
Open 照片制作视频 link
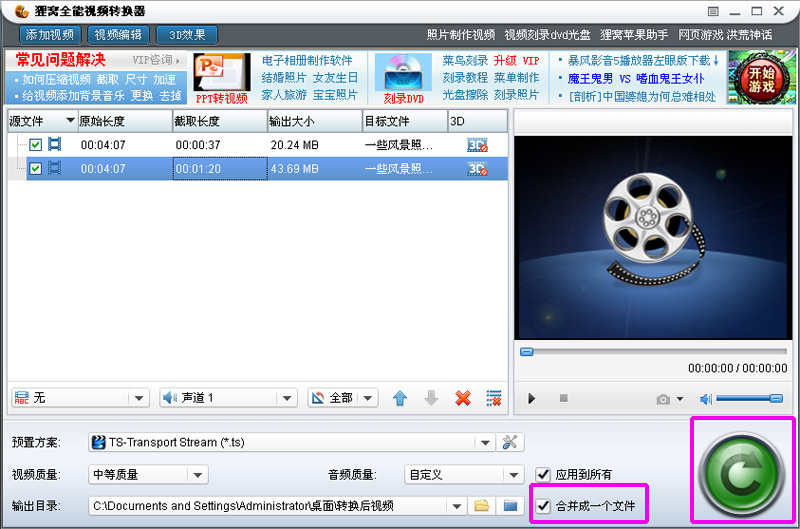coord(461,35)
